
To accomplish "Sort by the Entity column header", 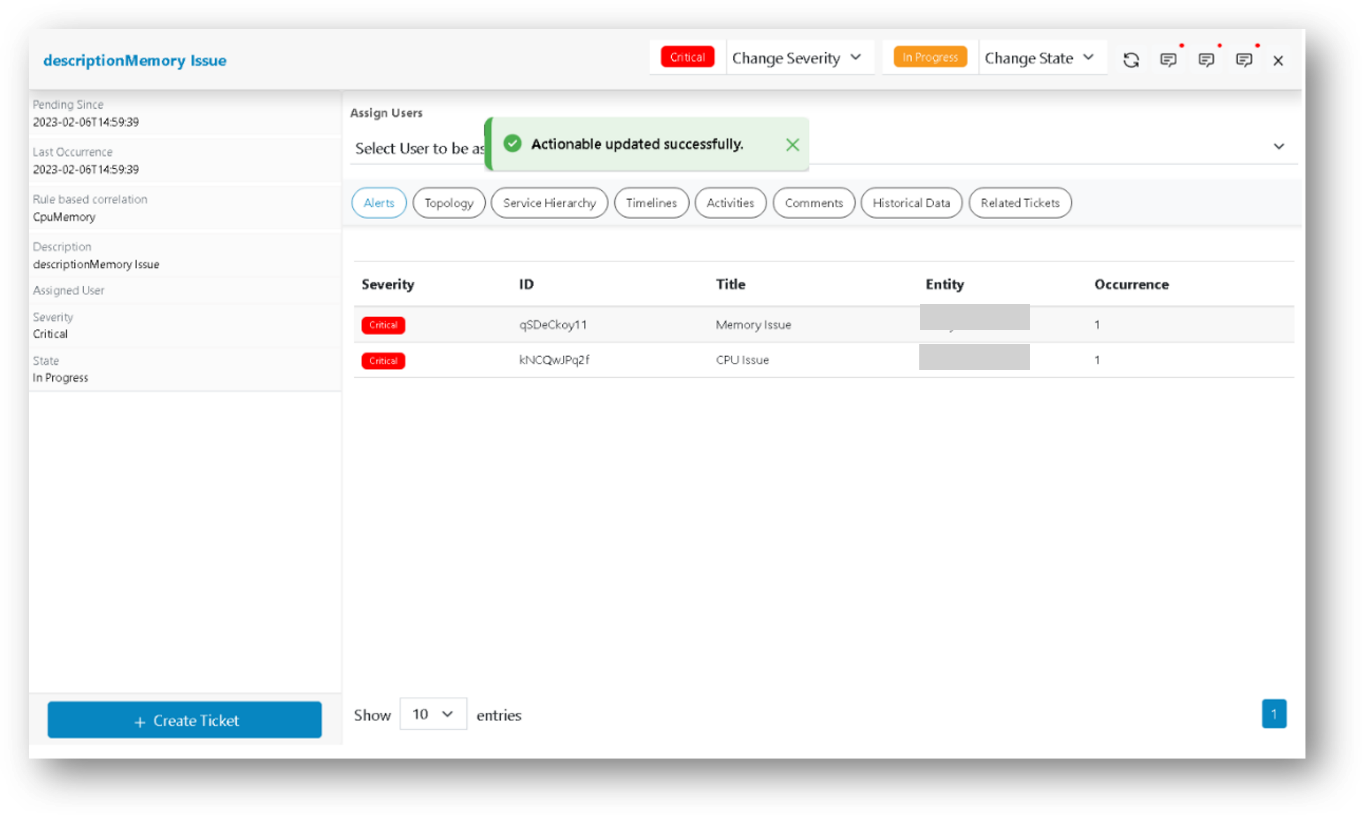I will point(945,285).
